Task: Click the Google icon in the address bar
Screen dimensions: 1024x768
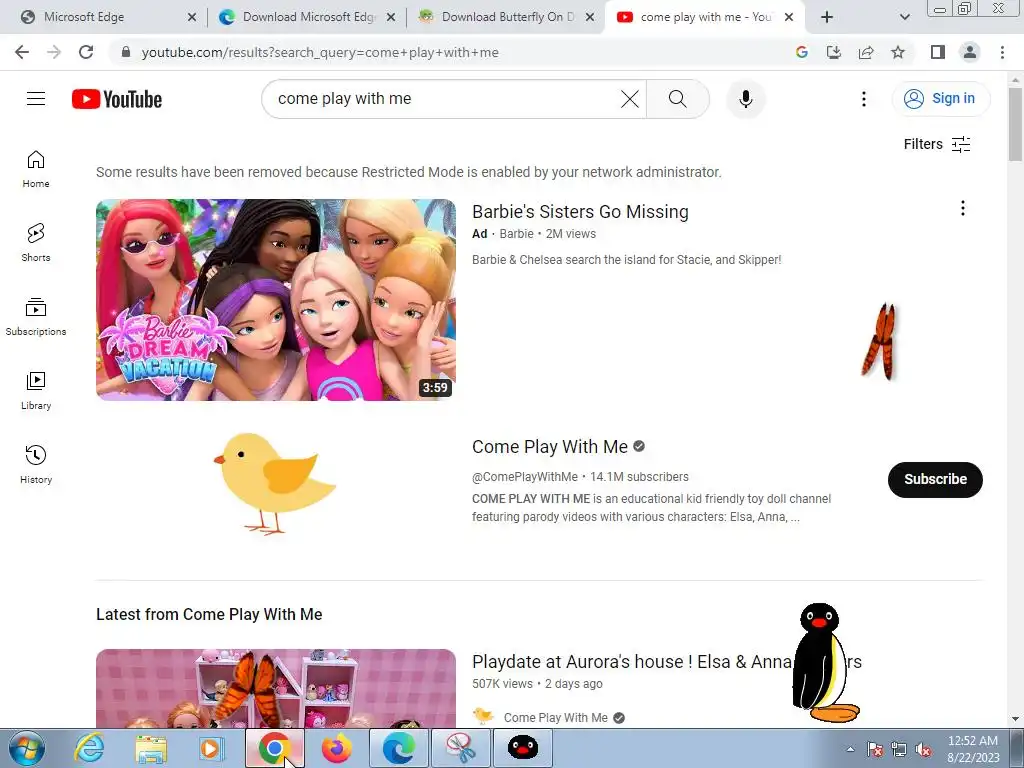Action: (802, 52)
